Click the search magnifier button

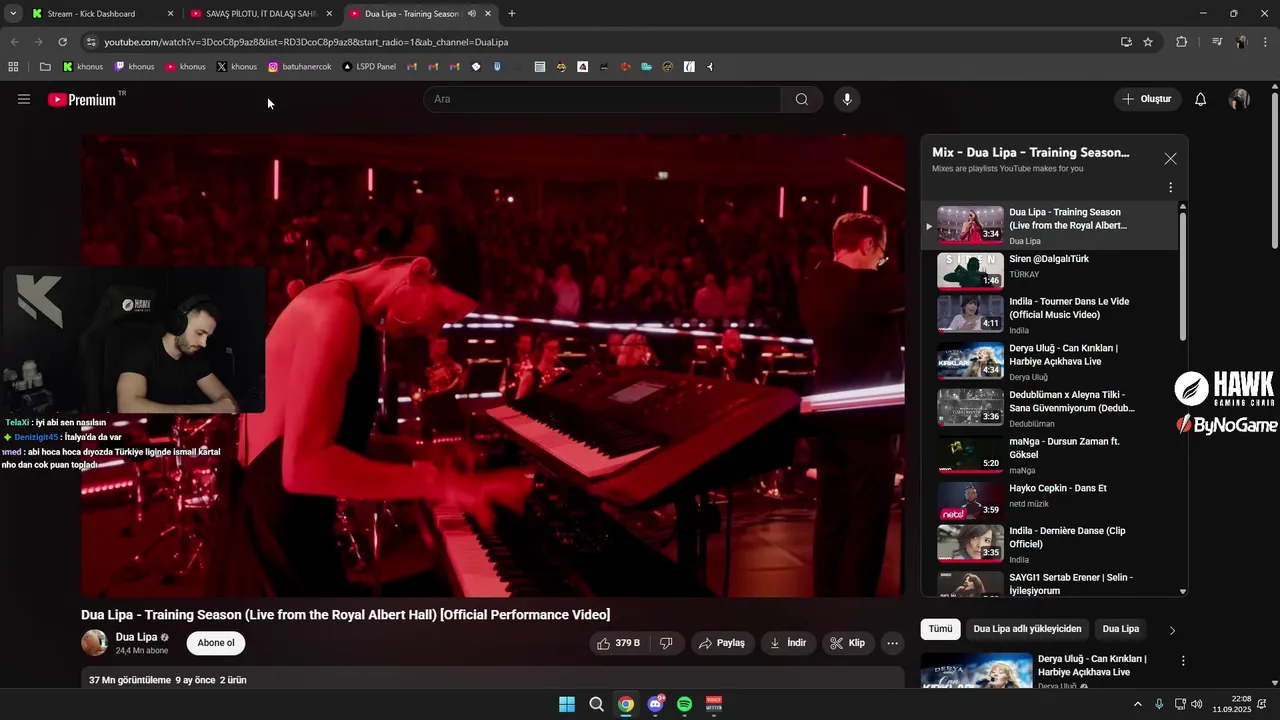pyautogui.click(x=802, y=99)
